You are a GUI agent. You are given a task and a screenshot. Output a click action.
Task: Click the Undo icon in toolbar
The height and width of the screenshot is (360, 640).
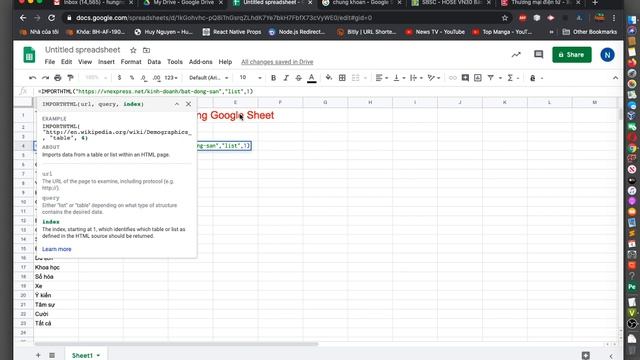tap(33, 78)
